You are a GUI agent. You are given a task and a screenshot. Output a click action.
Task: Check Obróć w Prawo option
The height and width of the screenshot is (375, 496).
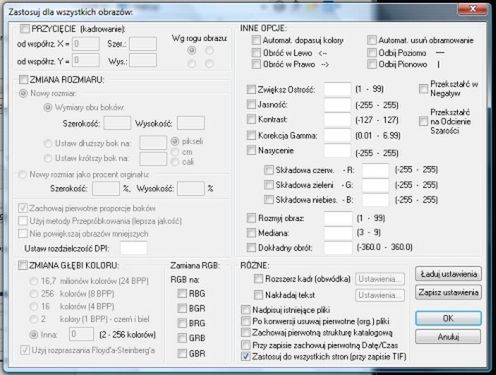pos(256,64)
